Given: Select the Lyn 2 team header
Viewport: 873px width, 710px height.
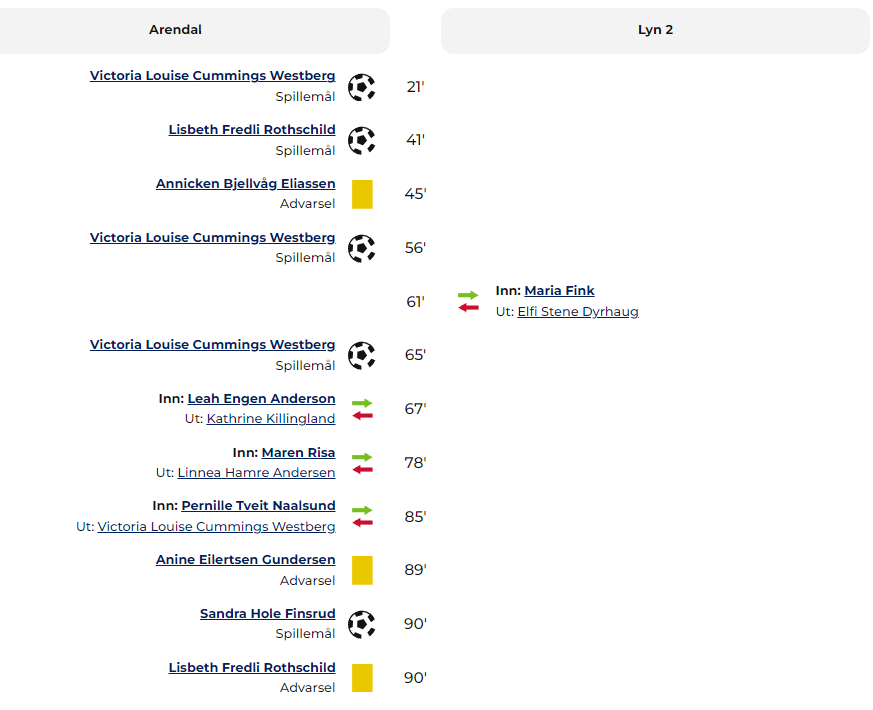Looking at the screenshot, I should point(655,31).
